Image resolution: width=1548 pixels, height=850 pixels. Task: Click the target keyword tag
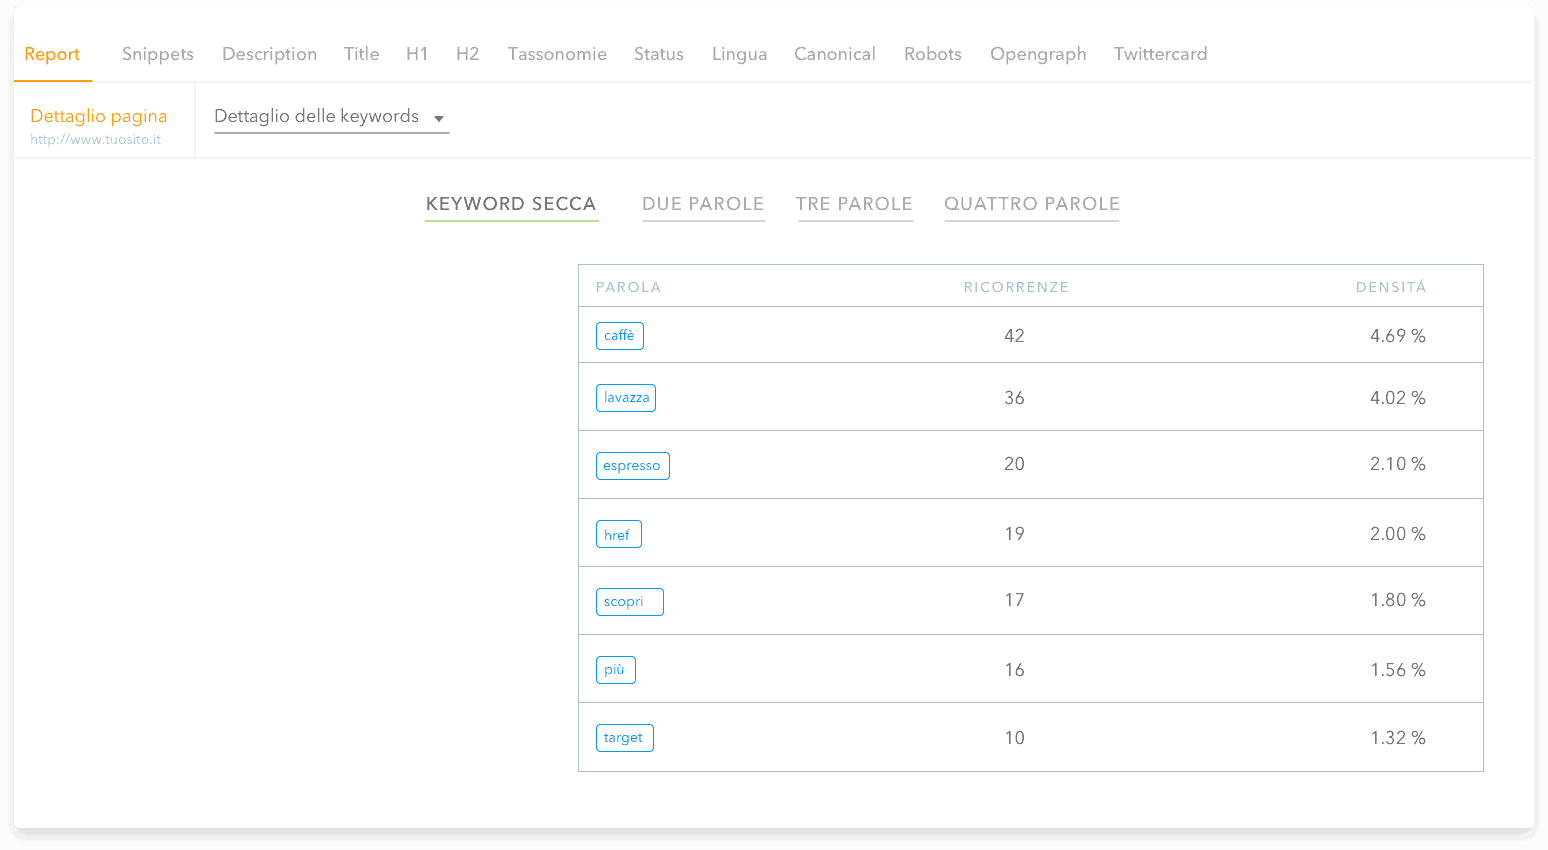pos(625,738)
